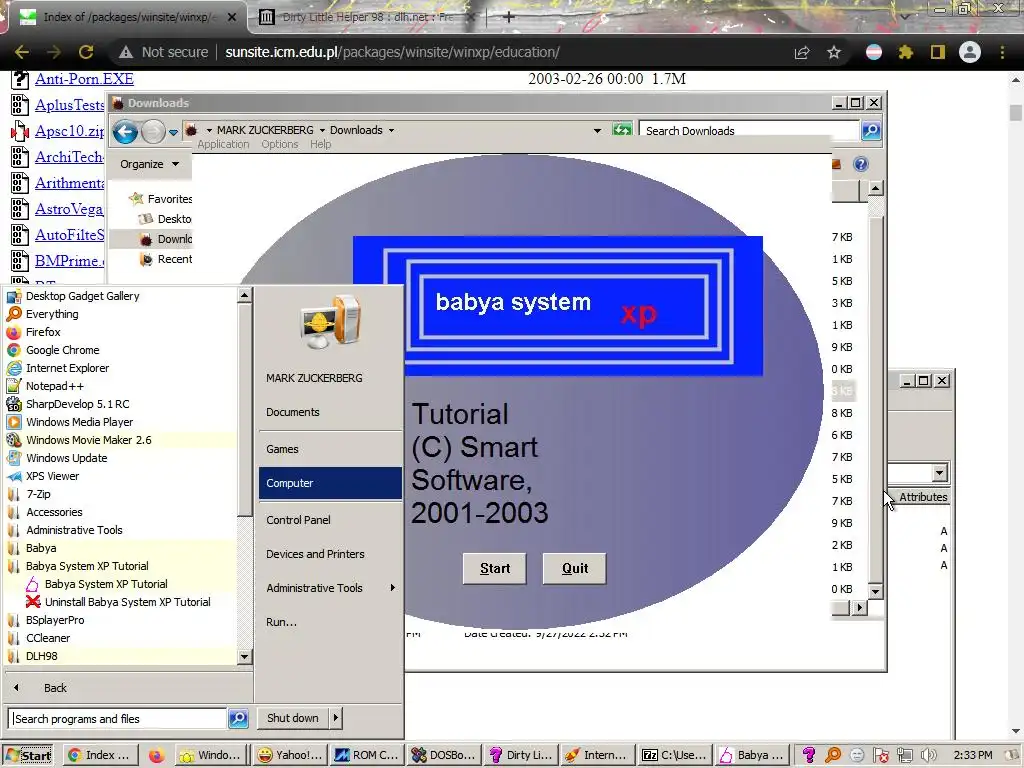This screenshot has height=768, width=1024.
Task: Open the AstroVega download link
Action: (x=69, y=209)
